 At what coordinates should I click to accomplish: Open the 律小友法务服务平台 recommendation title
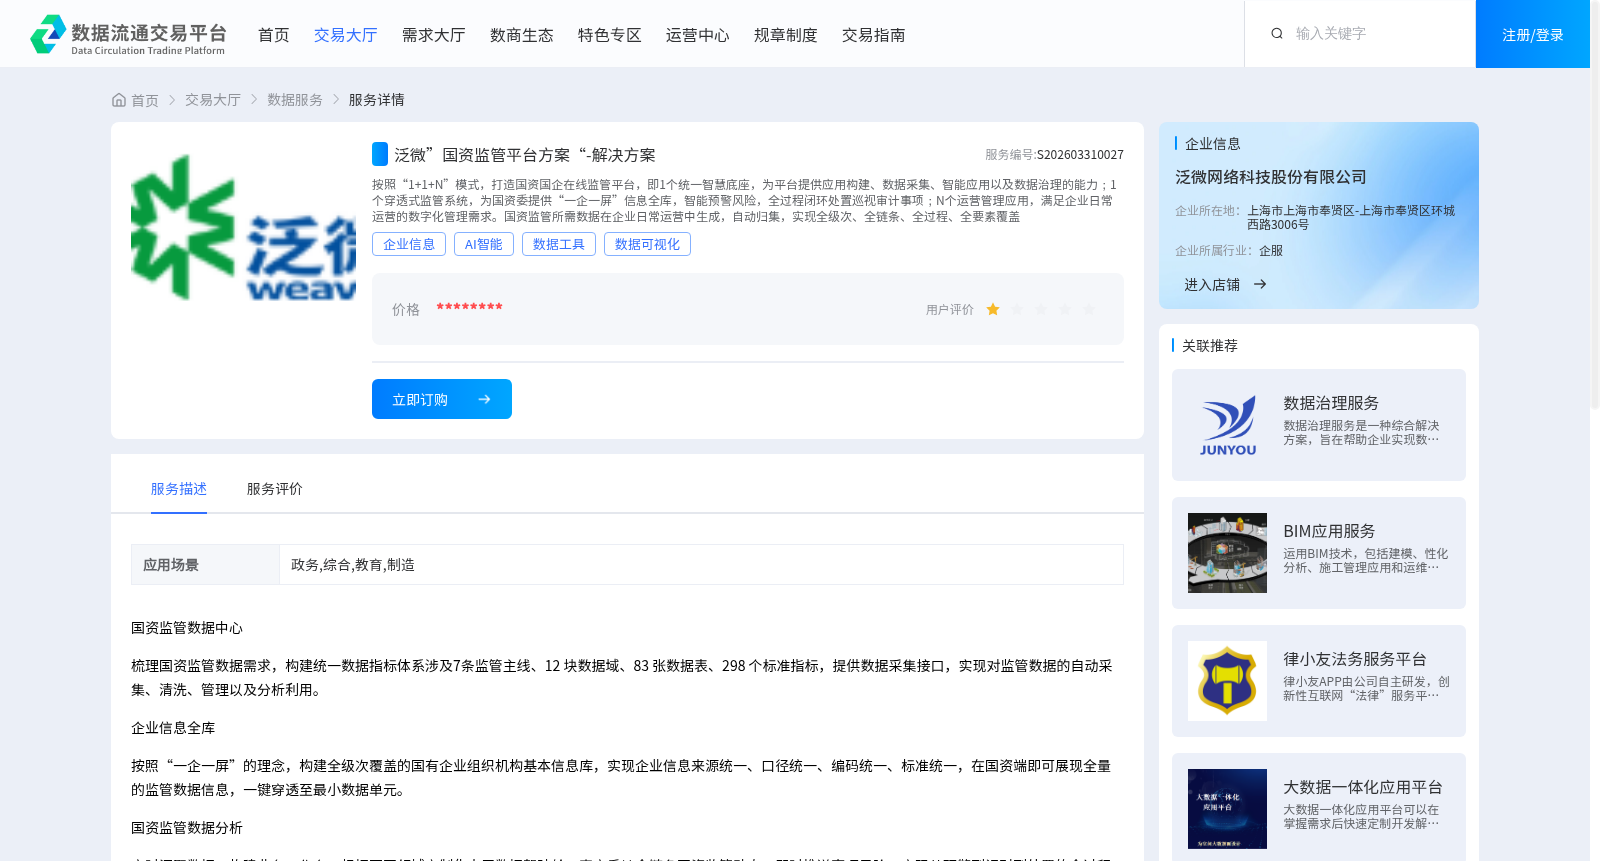click(x=1355, y=659)
